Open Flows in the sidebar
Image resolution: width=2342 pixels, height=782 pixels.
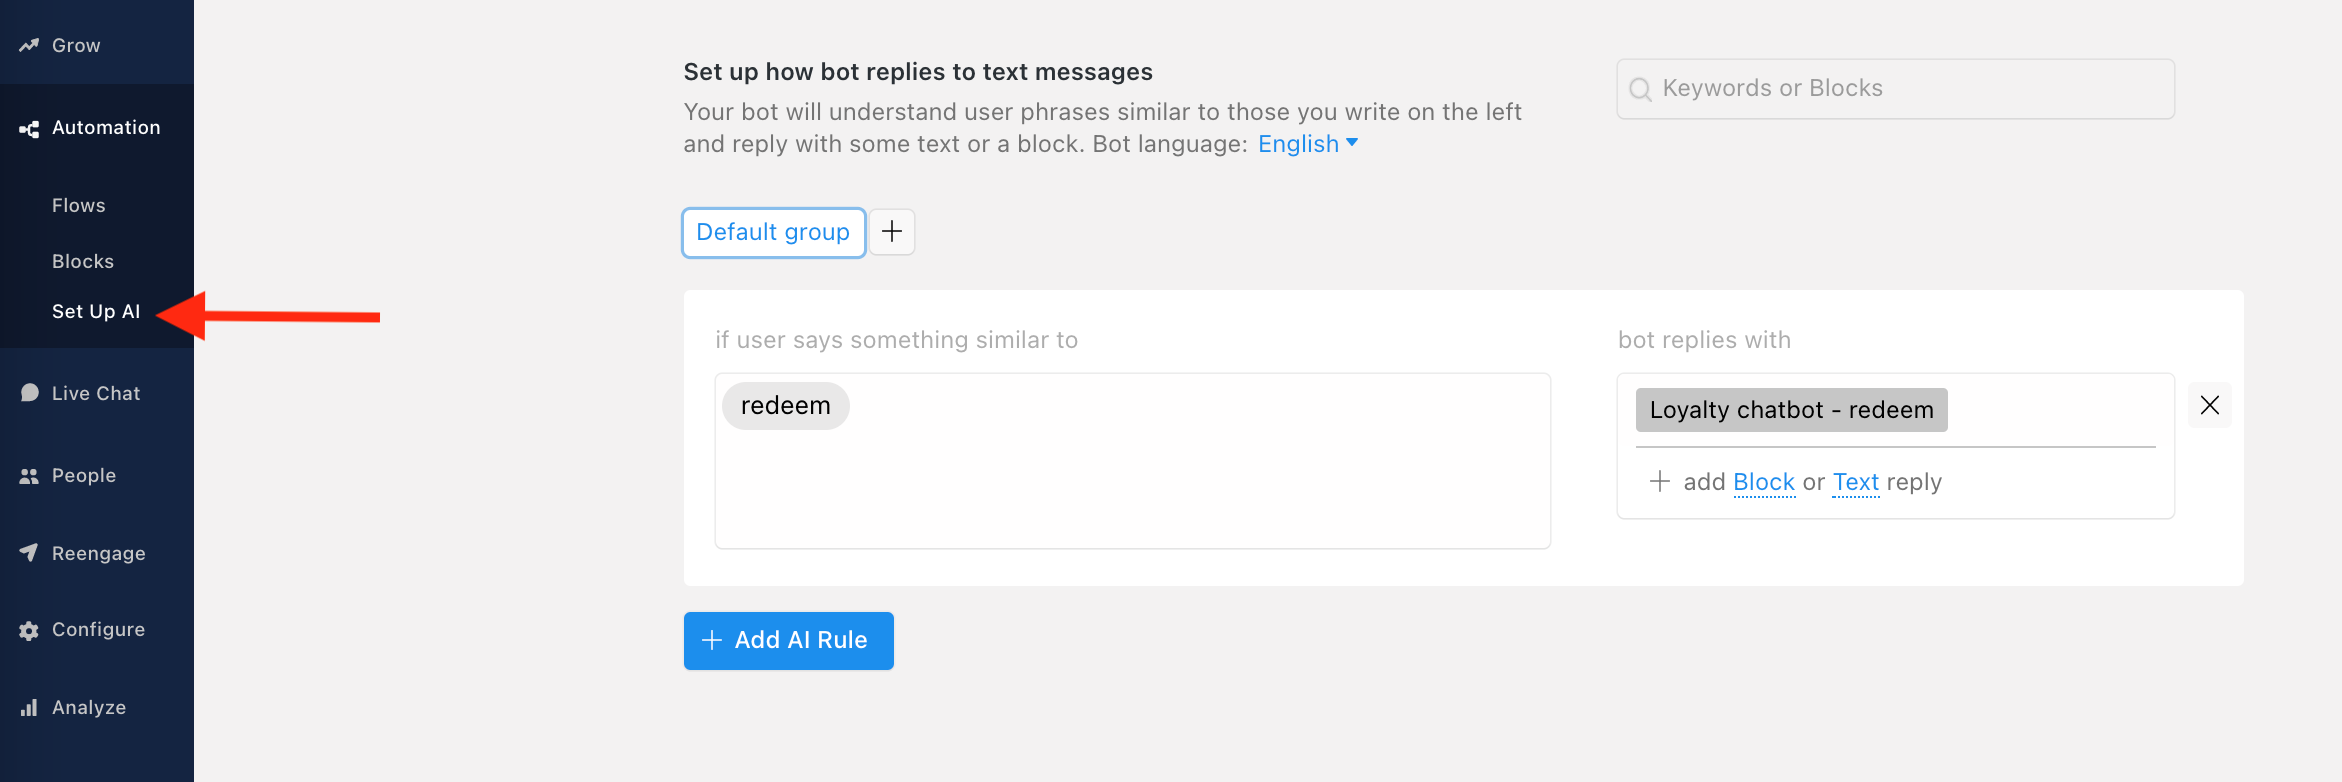[79, 205]
